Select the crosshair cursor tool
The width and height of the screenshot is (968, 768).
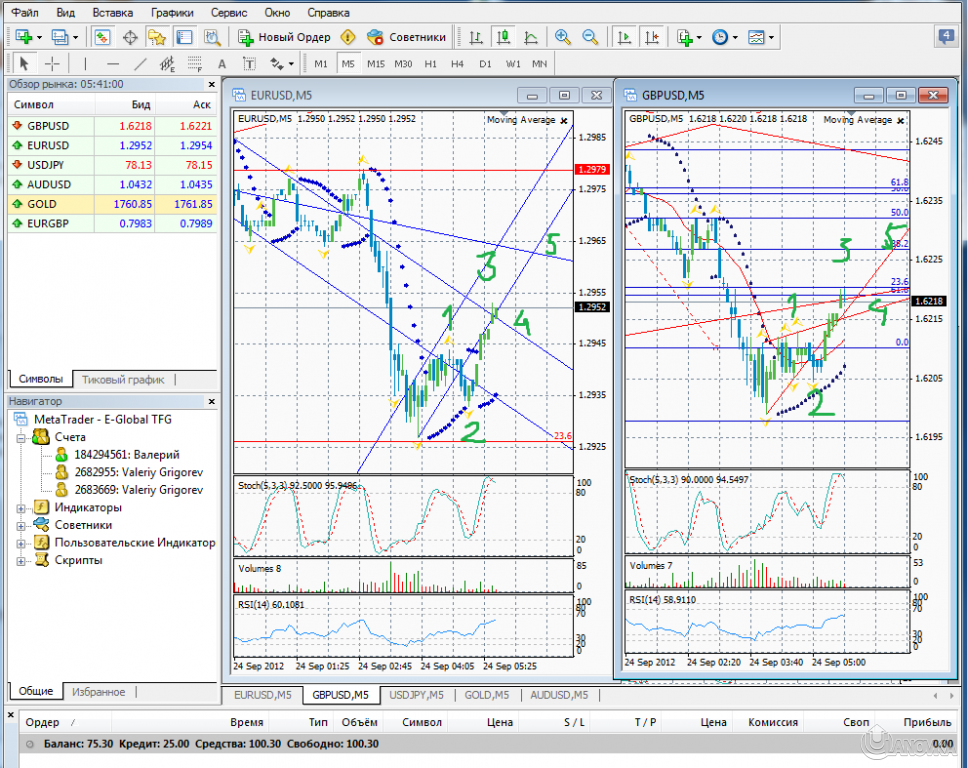[52, 64]
